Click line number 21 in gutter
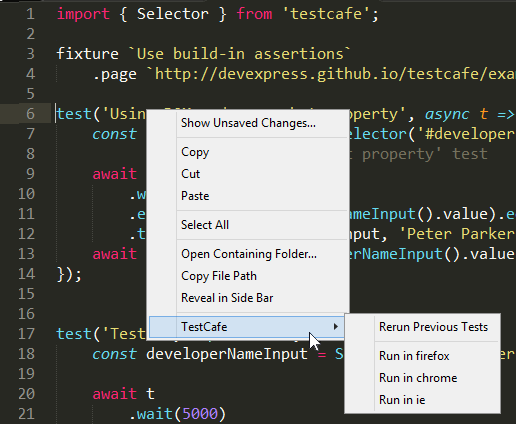The height and width of the screenshot is (424, 516). pos(26,414)
